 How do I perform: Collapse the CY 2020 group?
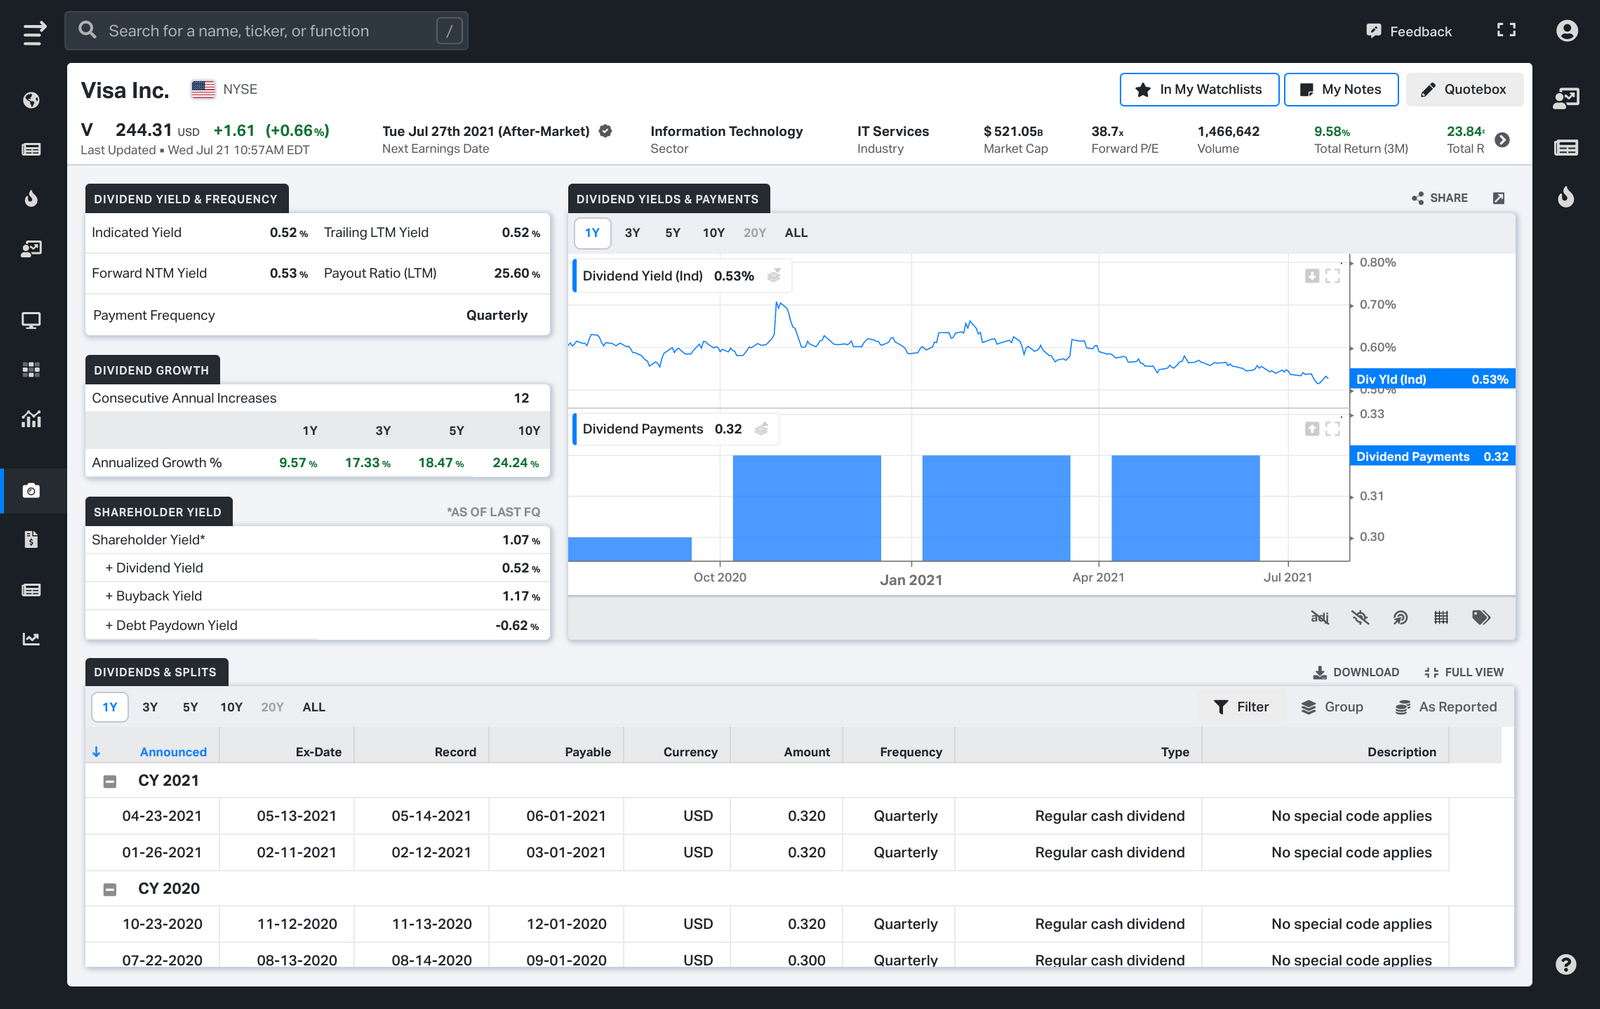pyautogui.click(x=110, y=889)
